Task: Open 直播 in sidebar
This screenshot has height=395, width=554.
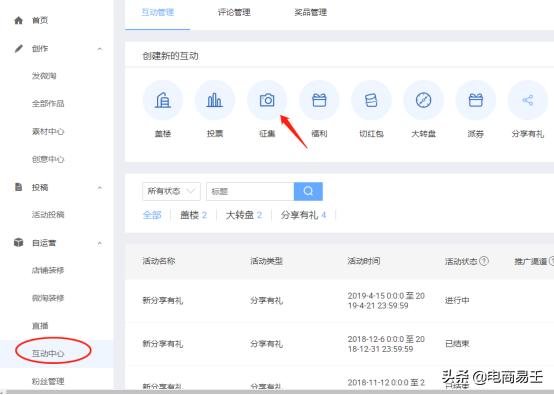Action: click(x=40, y=326)
